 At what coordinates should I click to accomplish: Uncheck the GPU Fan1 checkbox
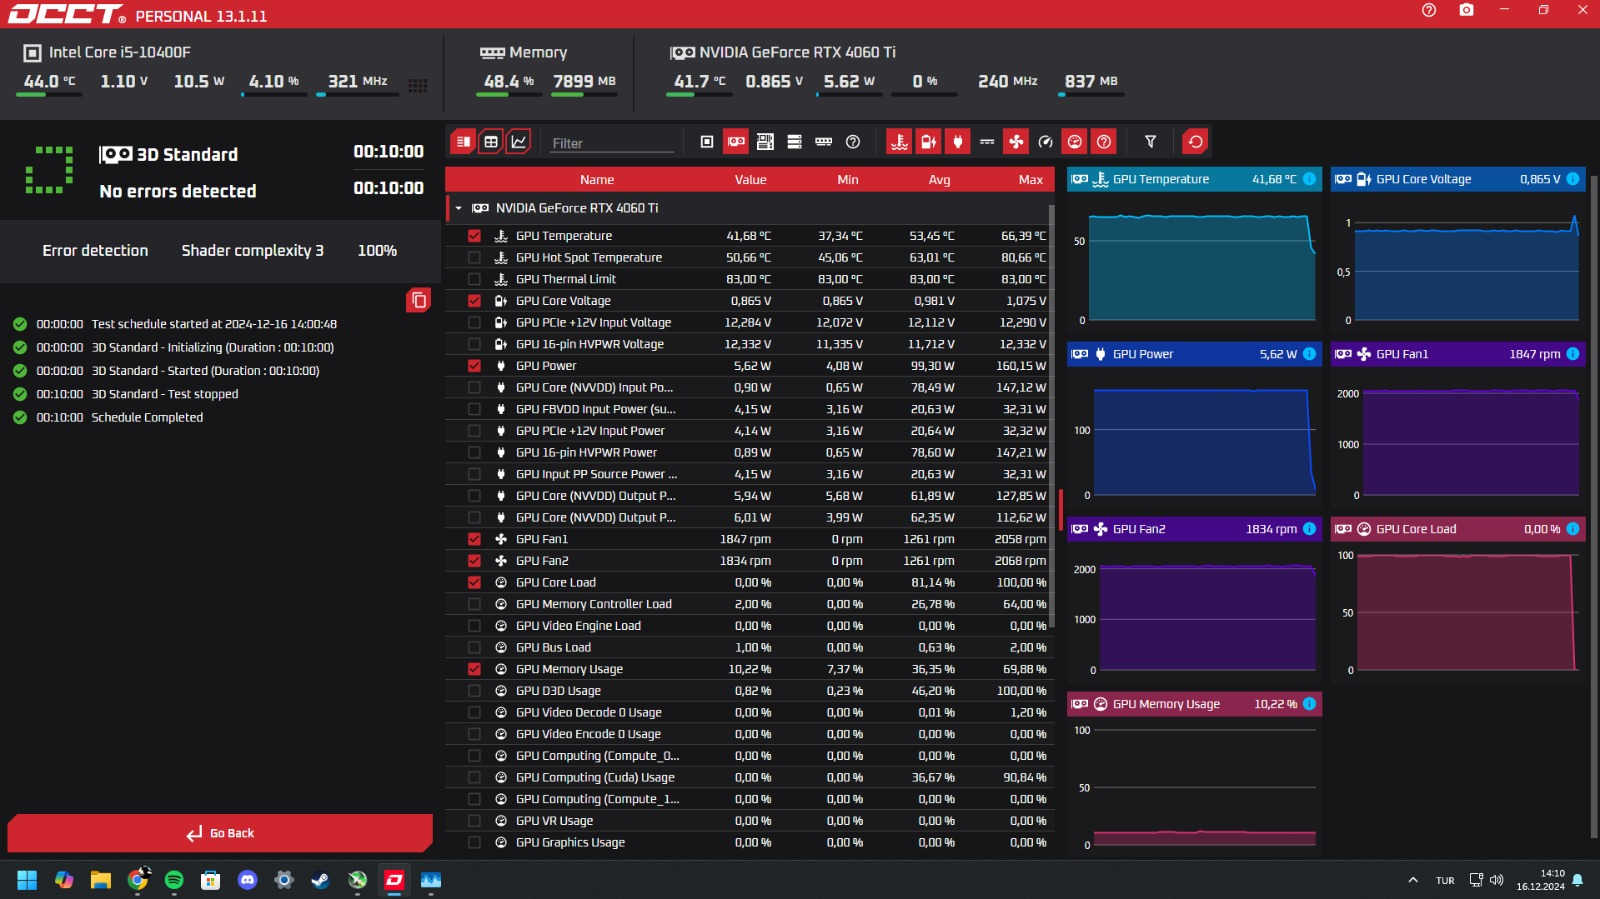474,539
